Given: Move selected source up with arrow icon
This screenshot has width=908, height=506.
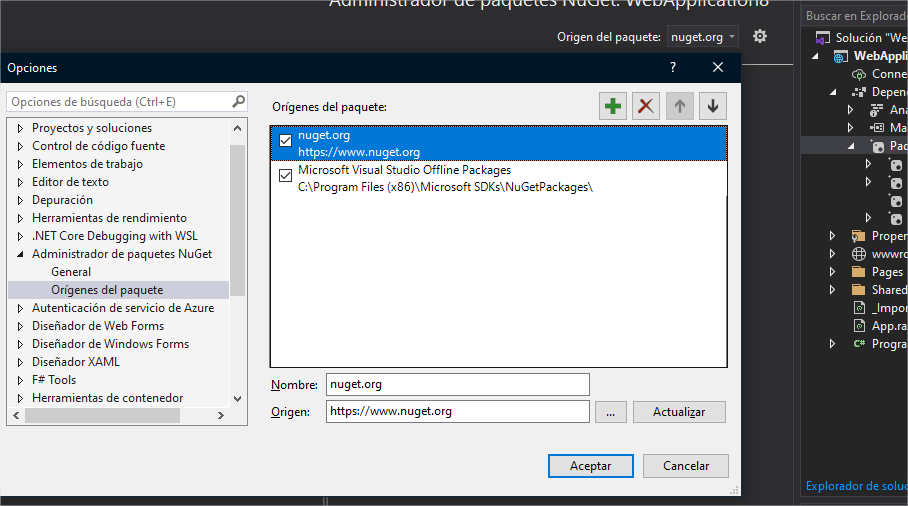Looking at the screenshot, I should (679, 106).
